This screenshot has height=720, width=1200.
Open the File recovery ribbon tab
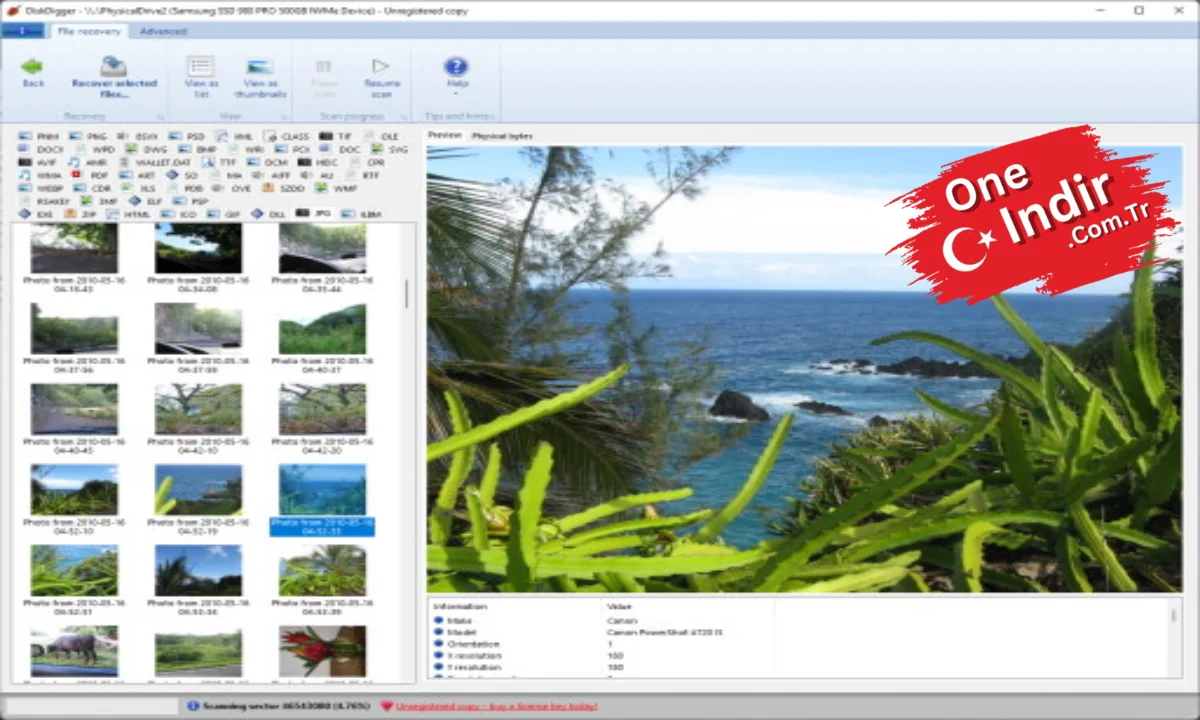point(89,31)
